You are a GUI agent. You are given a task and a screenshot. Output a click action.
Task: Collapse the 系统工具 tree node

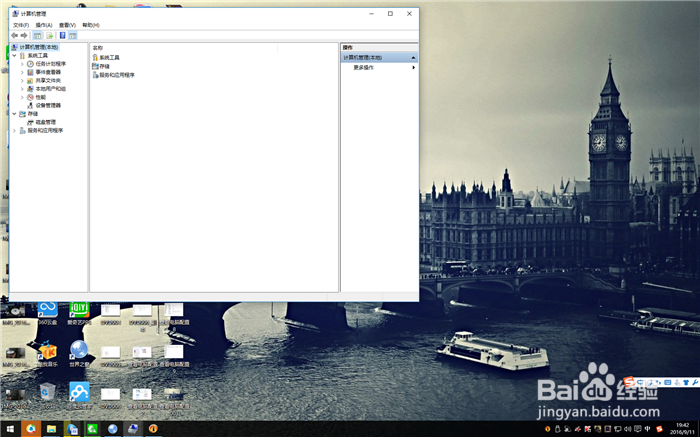tap(14, 55)
